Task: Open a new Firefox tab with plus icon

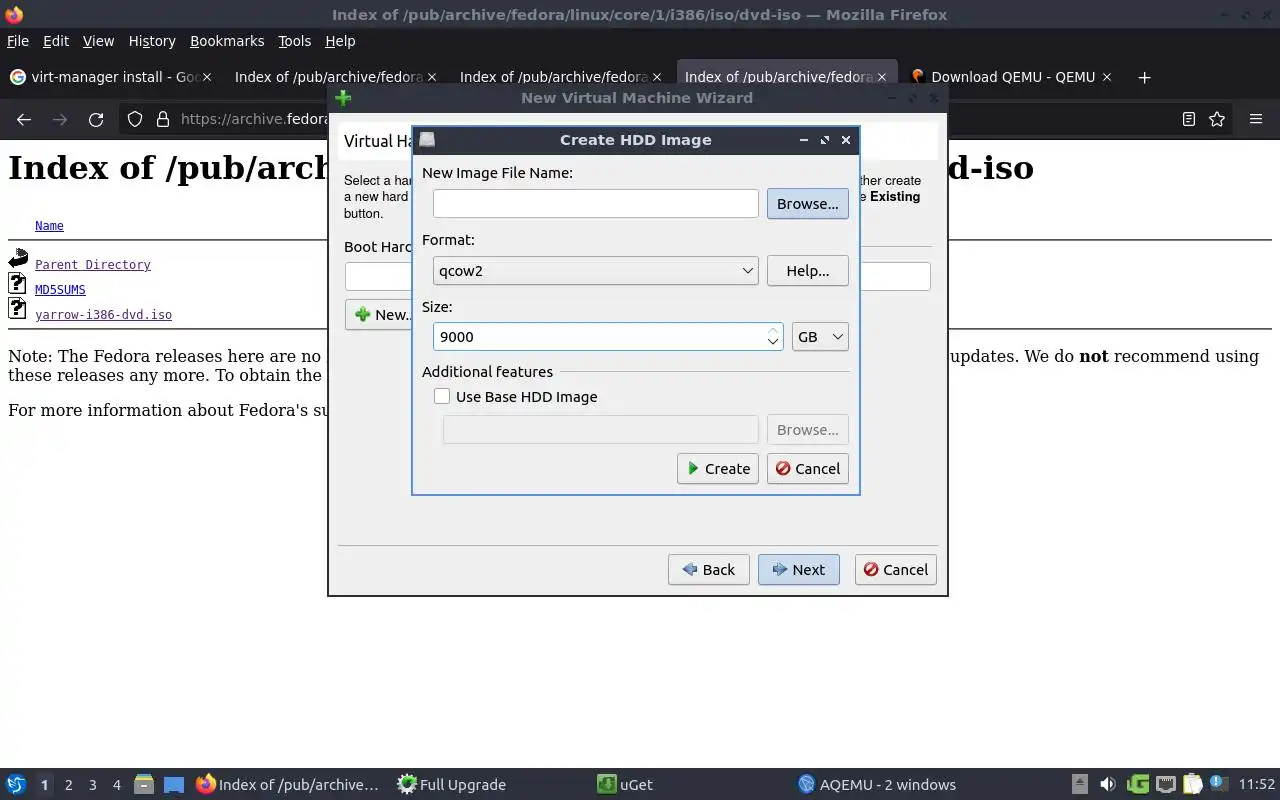Action: click(1144, 77)
